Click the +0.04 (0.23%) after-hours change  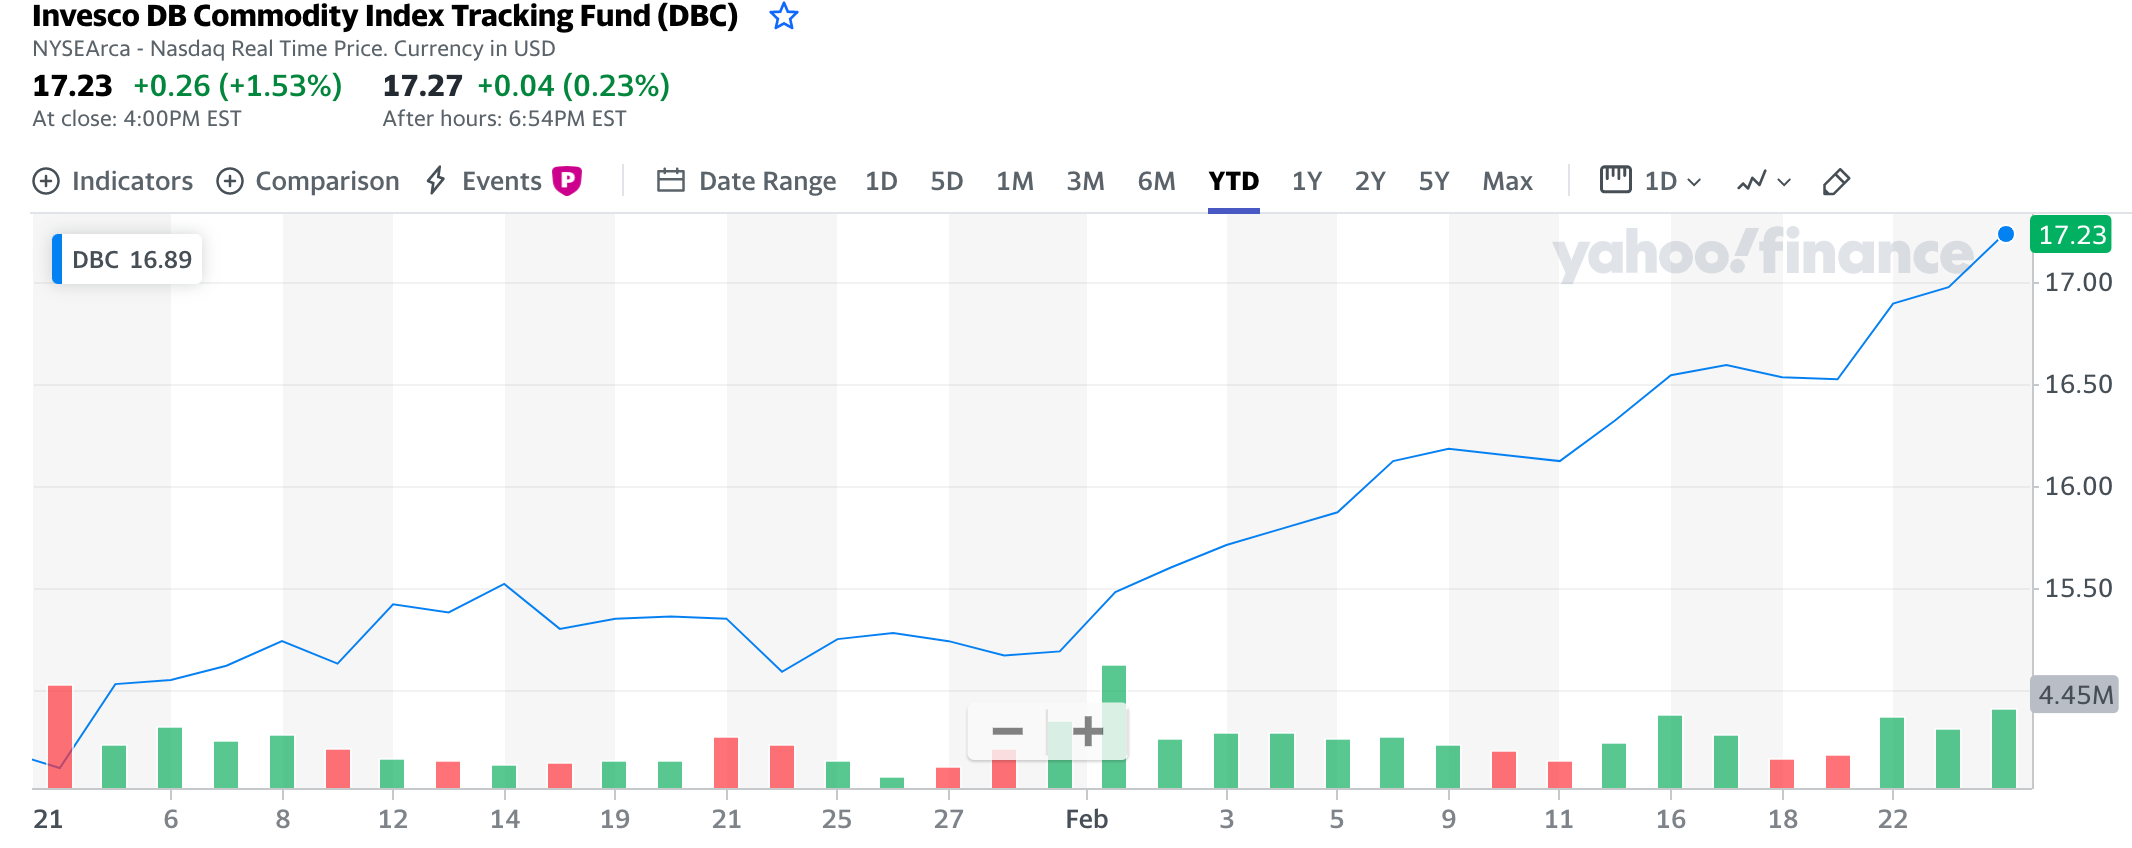tap(574, 86)
